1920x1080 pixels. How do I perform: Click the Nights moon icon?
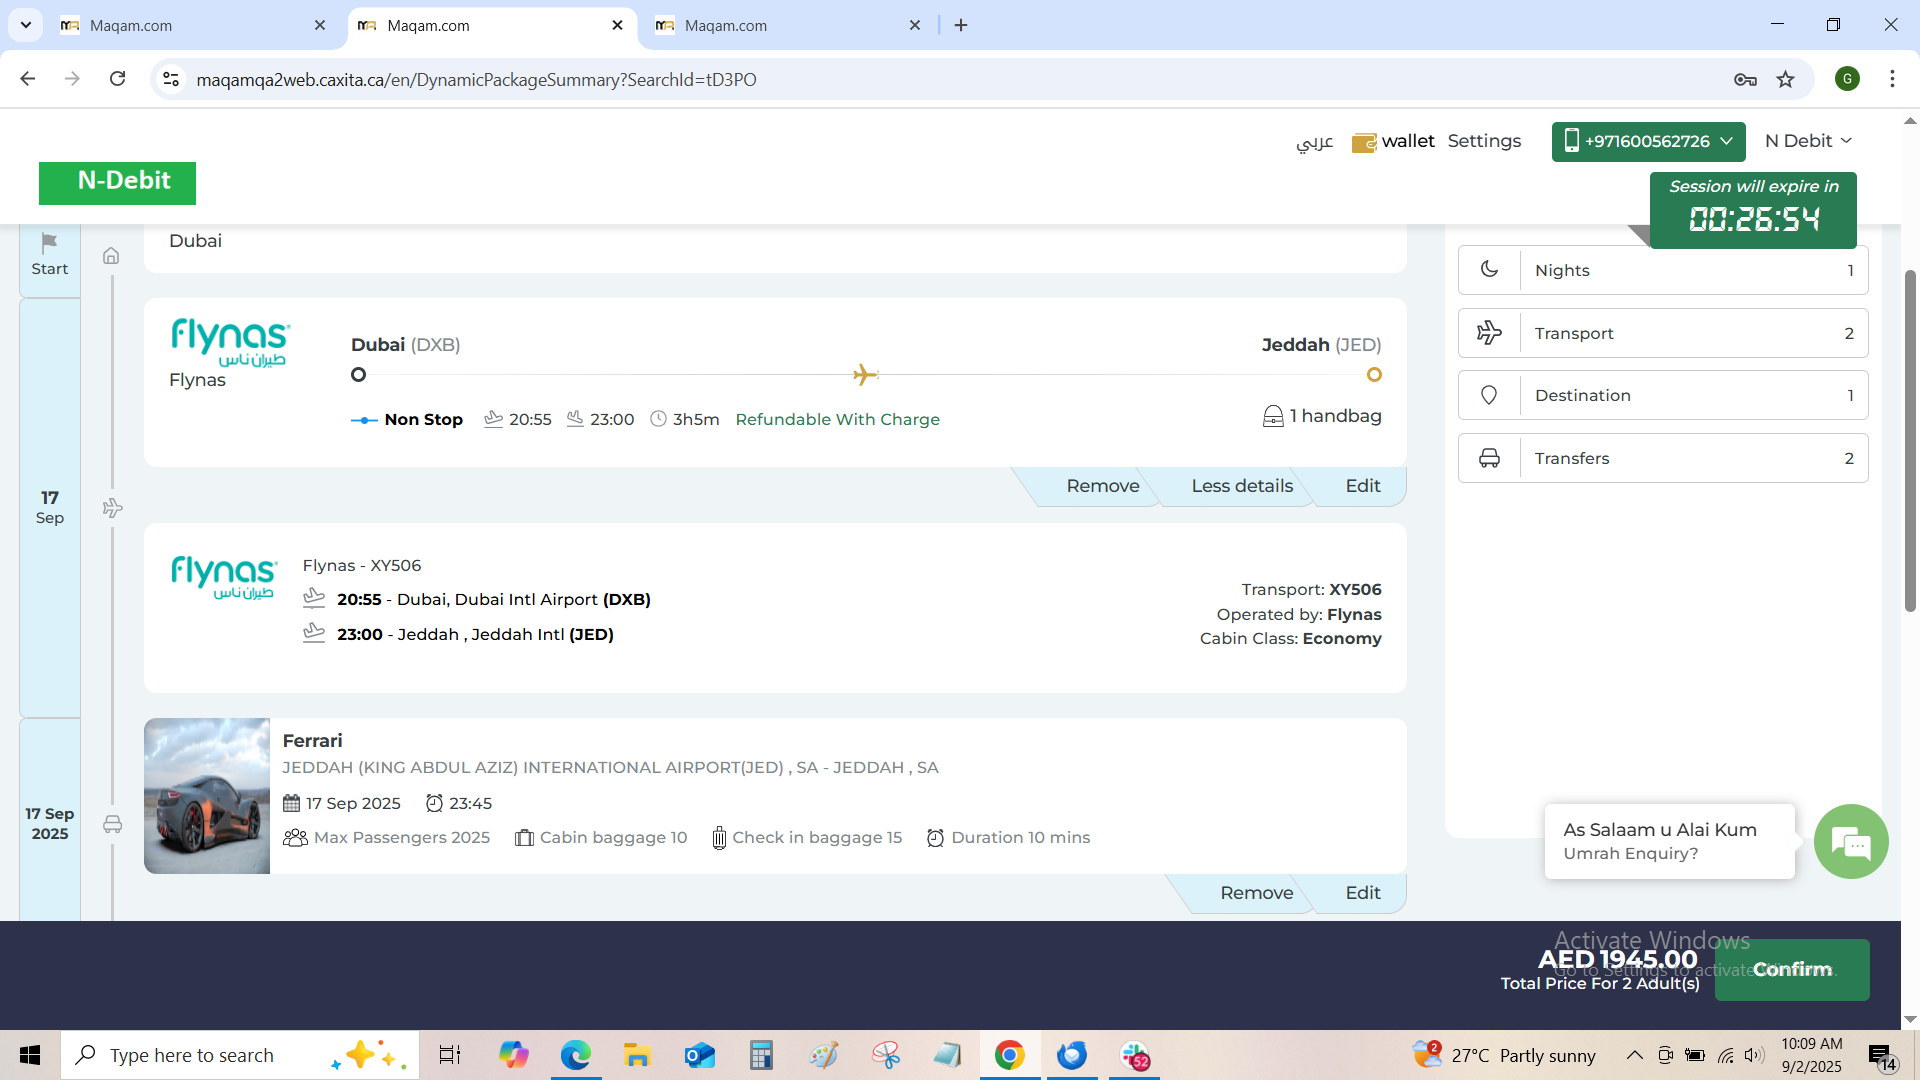coord(1489,270)
